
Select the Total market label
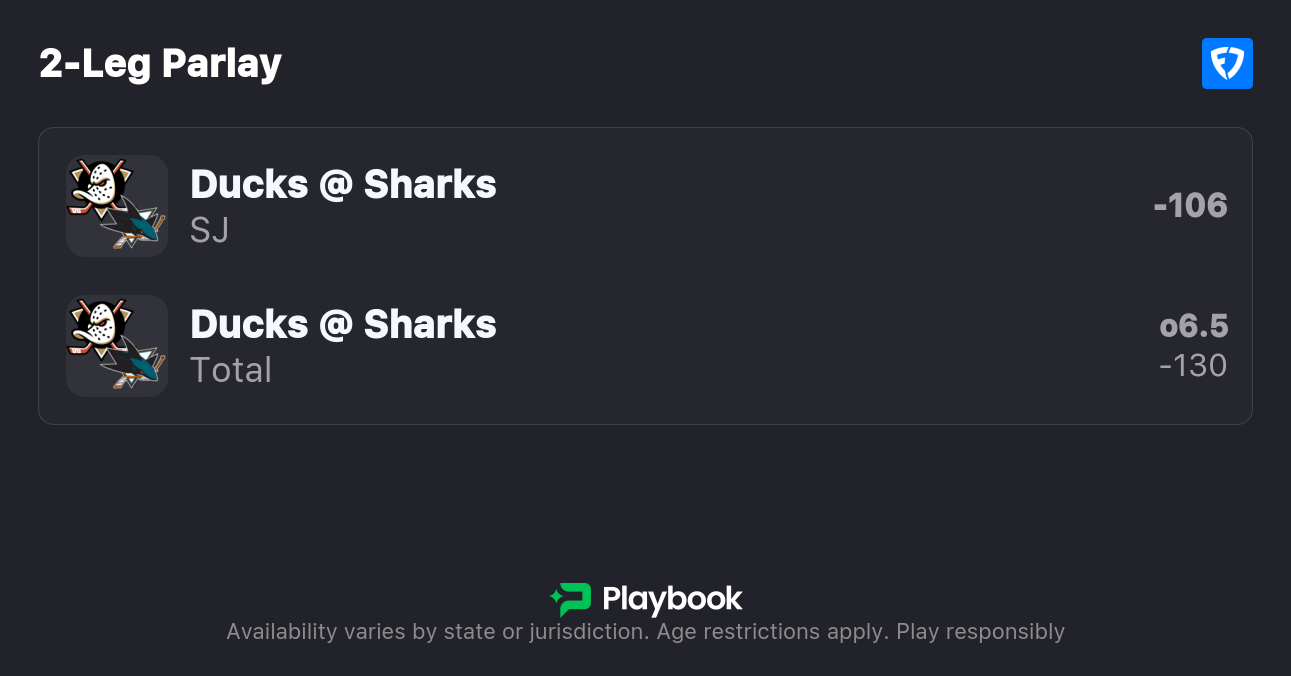pyautogui.click(x=231, y=370)
